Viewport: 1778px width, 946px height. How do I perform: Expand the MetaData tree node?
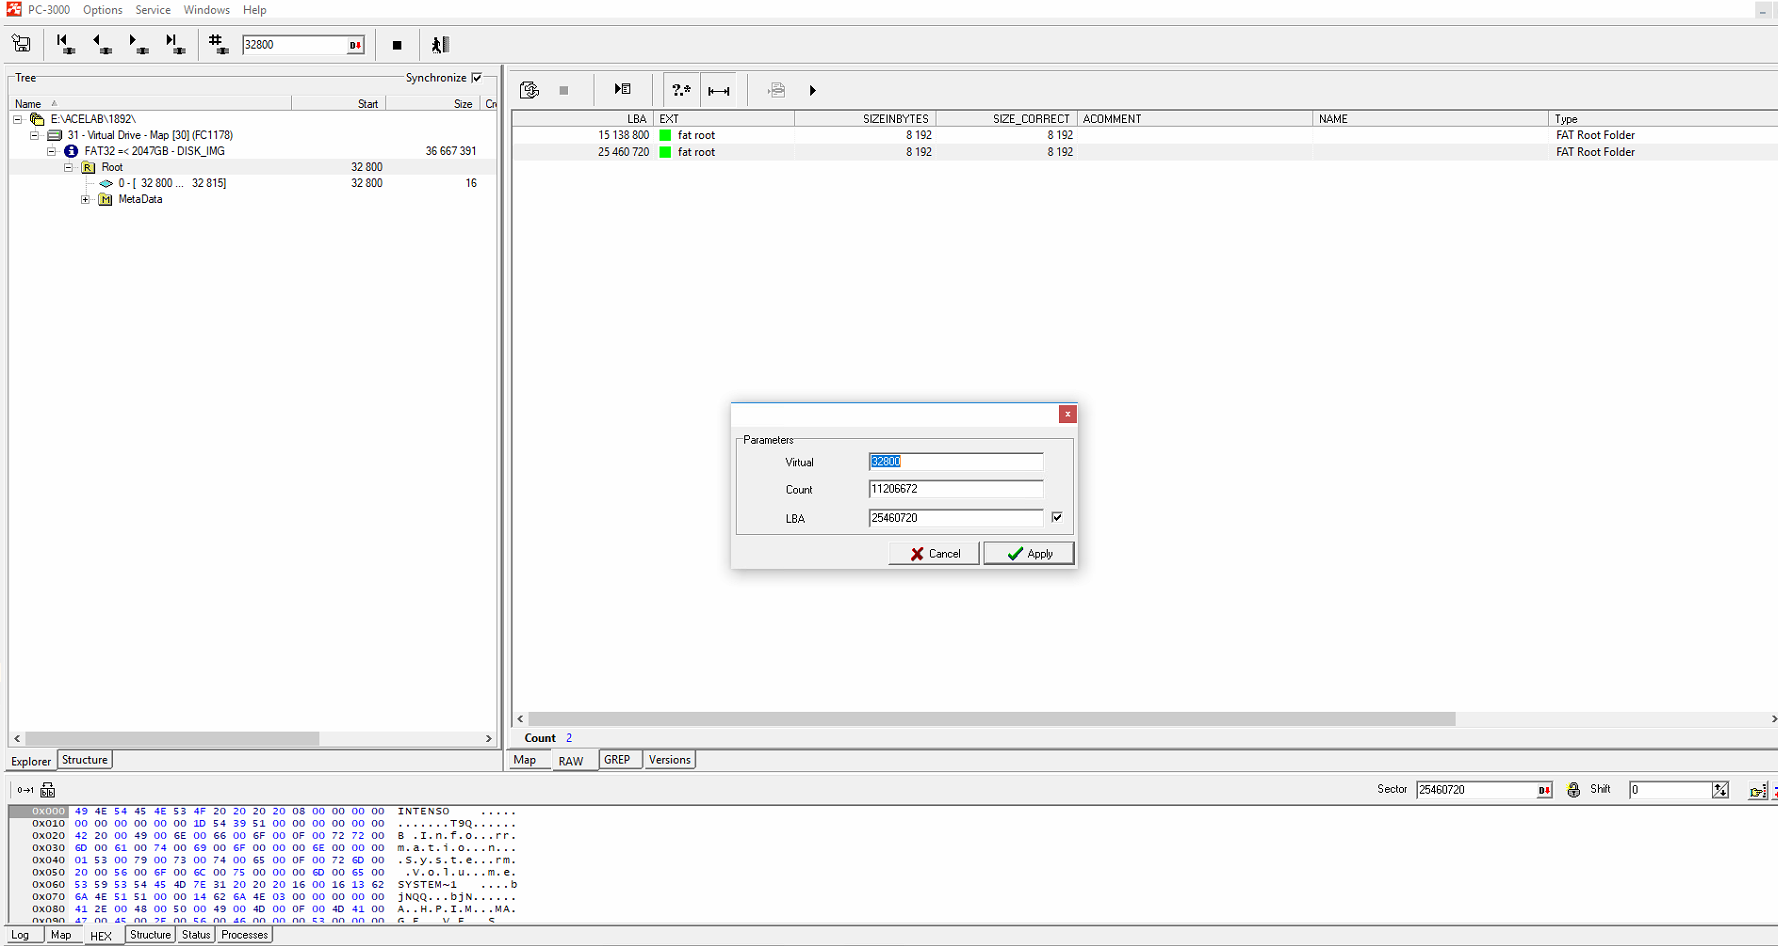(86, 200)
